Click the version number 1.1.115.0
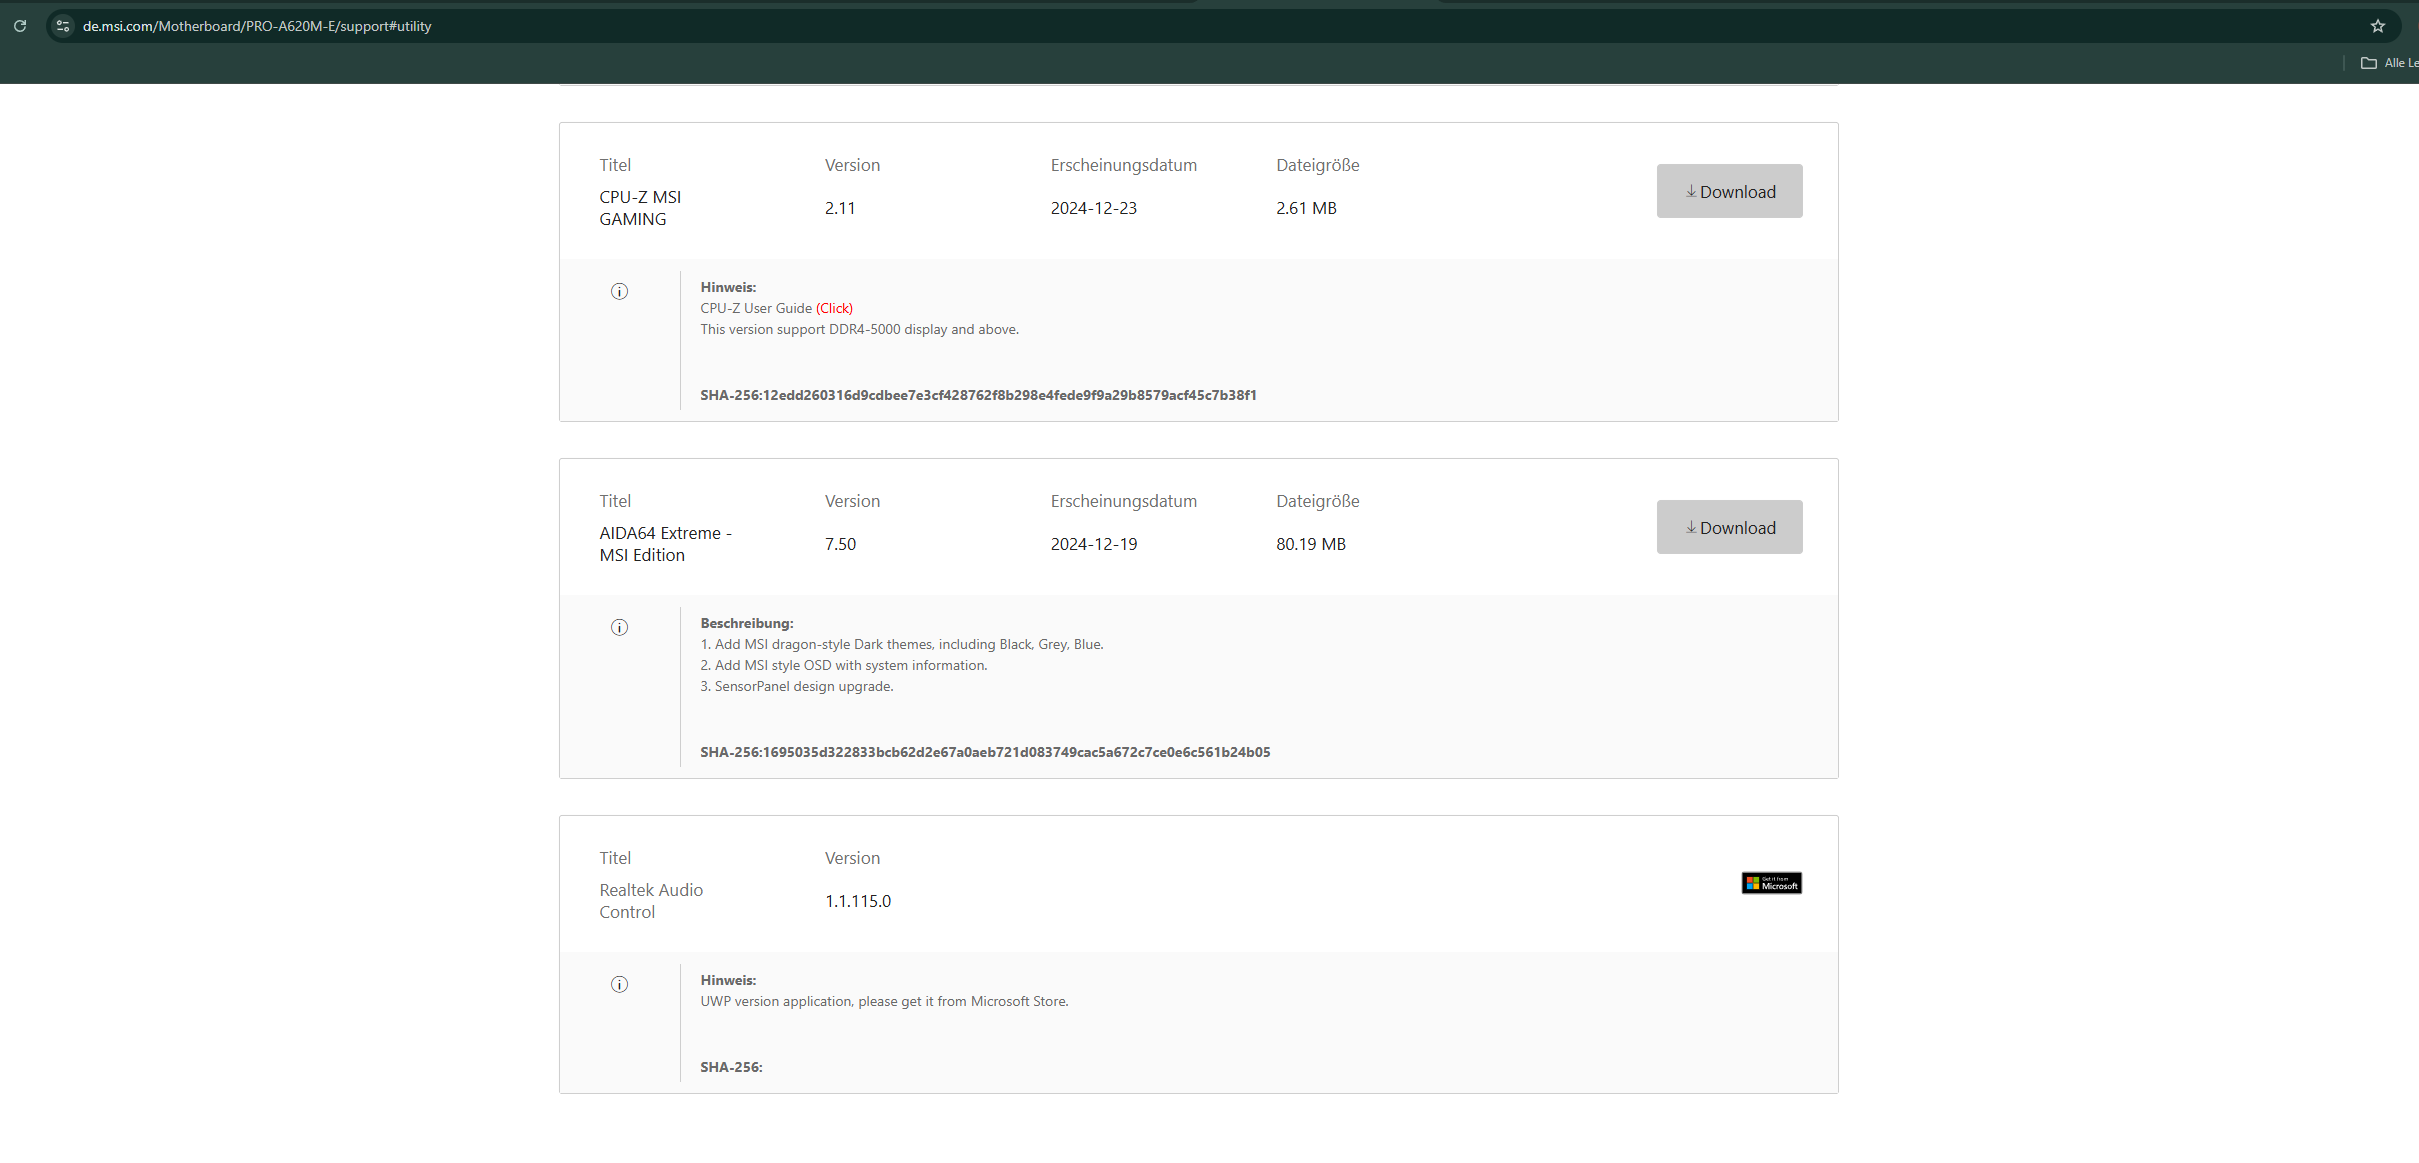This screenshot has height=1163, width=2419. (858, 901)
